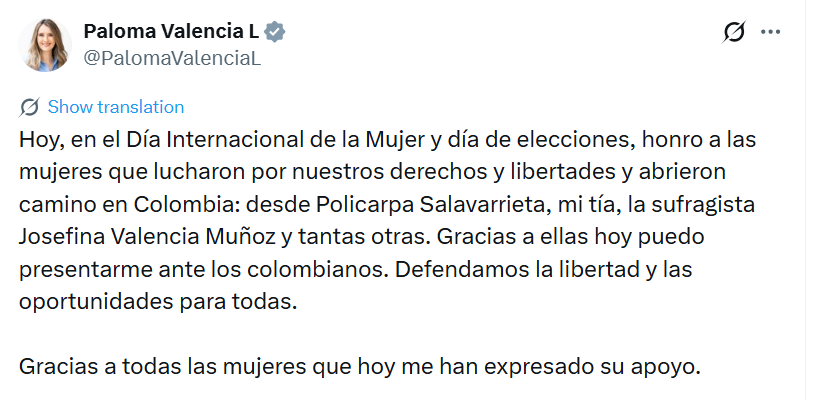828x400 pixels.
Task: Click the phrase "oportunidades para todas"
Action: click(x=158, y=302)
